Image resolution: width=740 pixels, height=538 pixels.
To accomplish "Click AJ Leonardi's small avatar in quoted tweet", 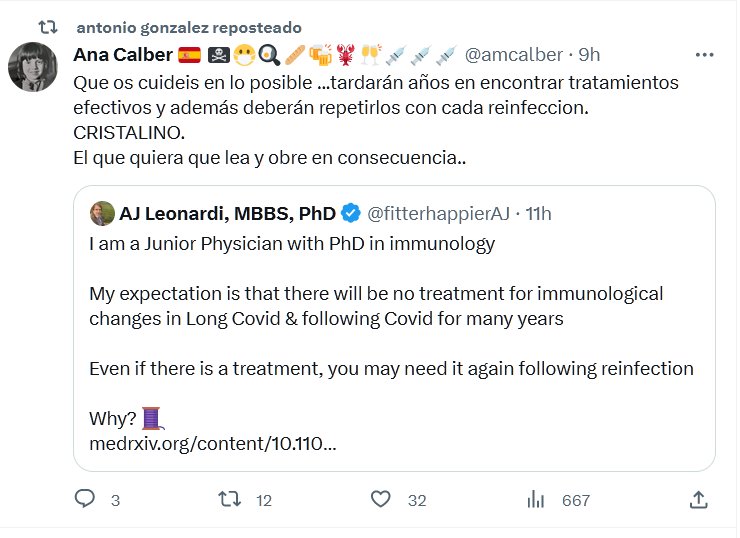I will coord(102,213).
